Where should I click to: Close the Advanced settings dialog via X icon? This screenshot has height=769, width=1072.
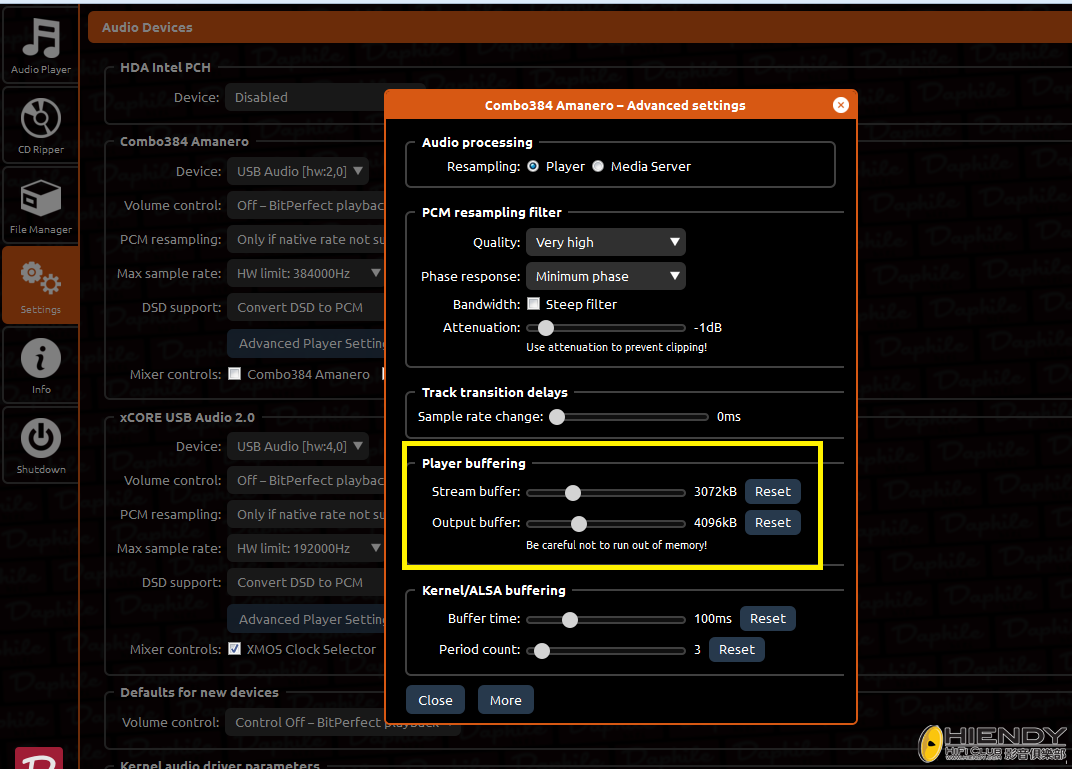click(840, 105)
